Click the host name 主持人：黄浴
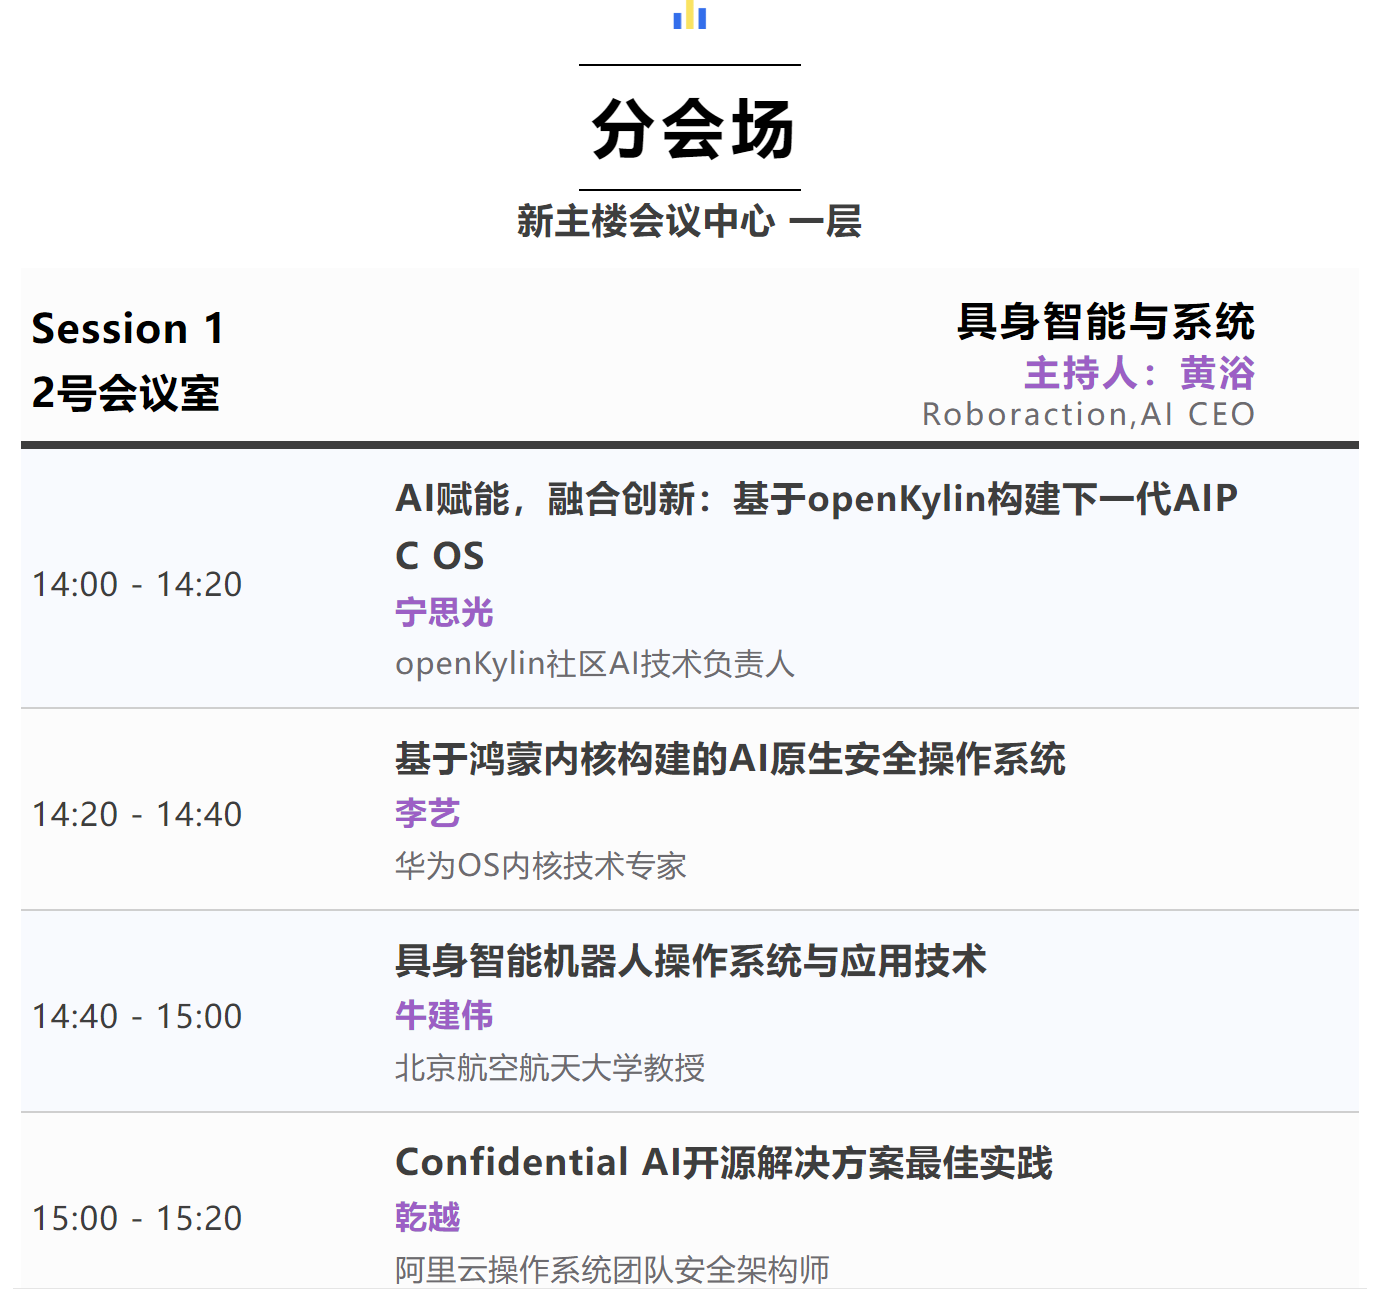1393x1305 pixels. click(1139, 373)
